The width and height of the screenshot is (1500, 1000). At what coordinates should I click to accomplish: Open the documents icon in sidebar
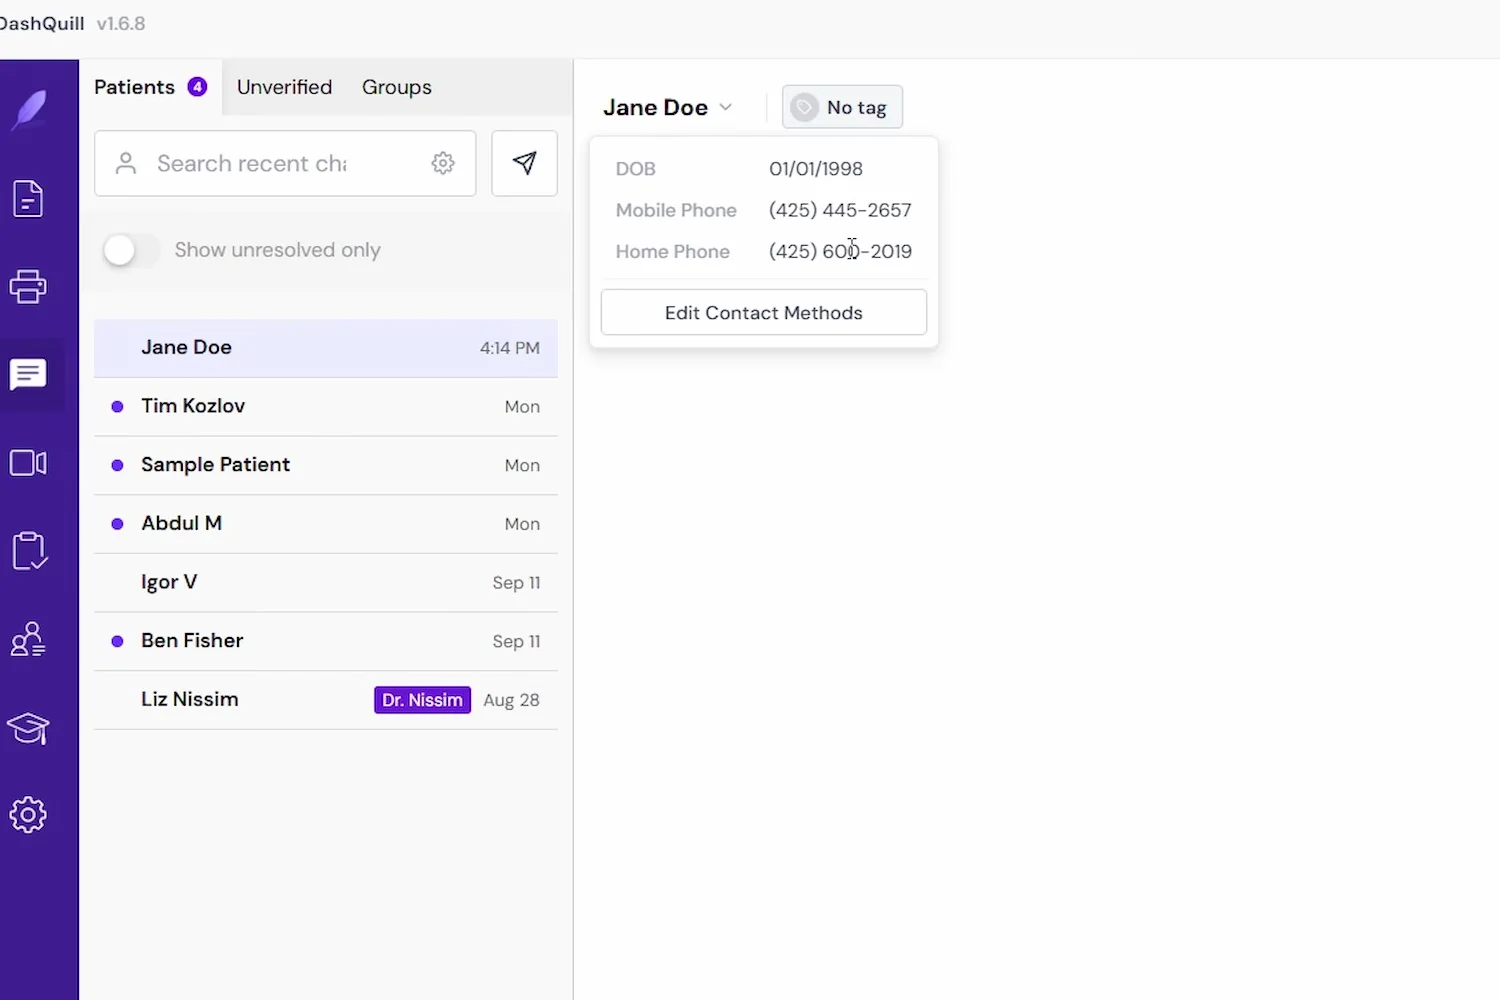tap(28, 199)
